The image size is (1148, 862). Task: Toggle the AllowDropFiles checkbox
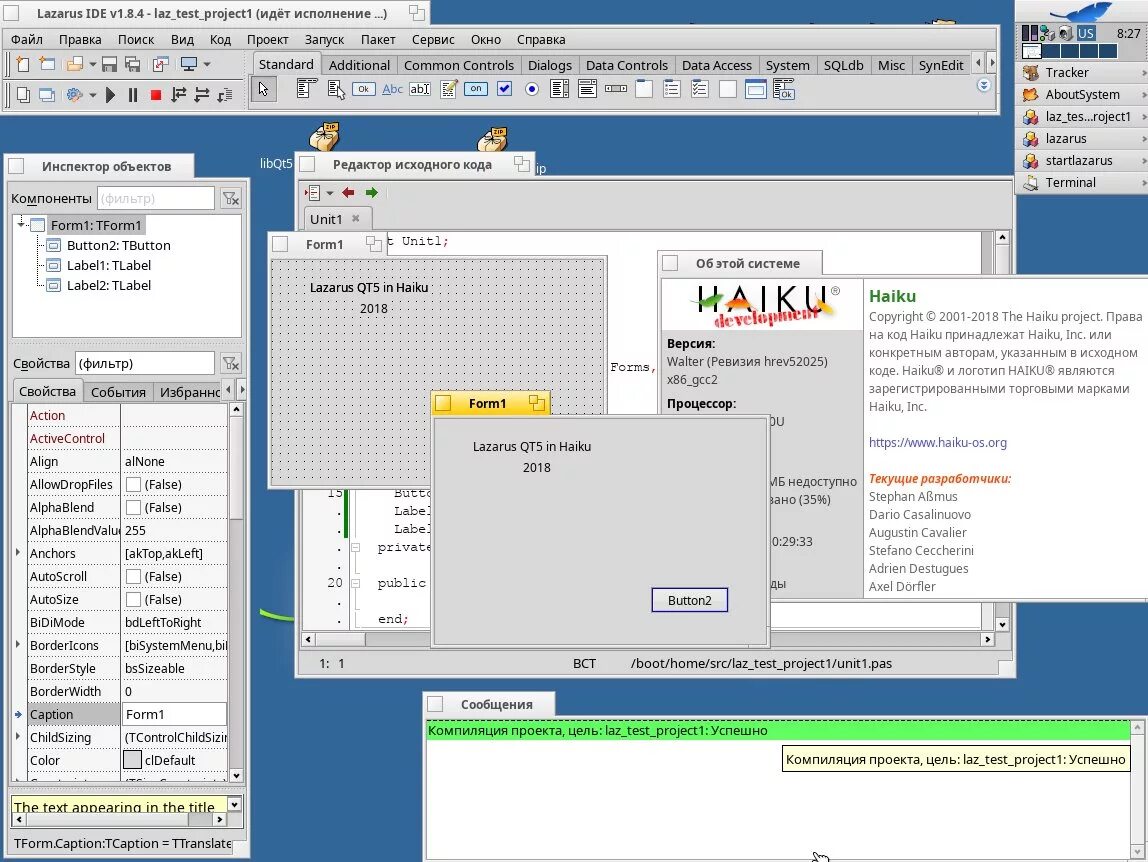pyautogui.click(x=133, y=484)
